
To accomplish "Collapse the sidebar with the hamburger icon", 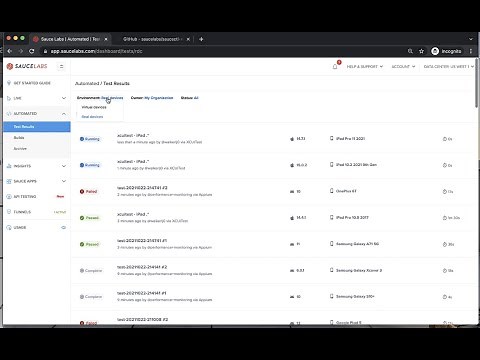I will [x=61, y=66].
